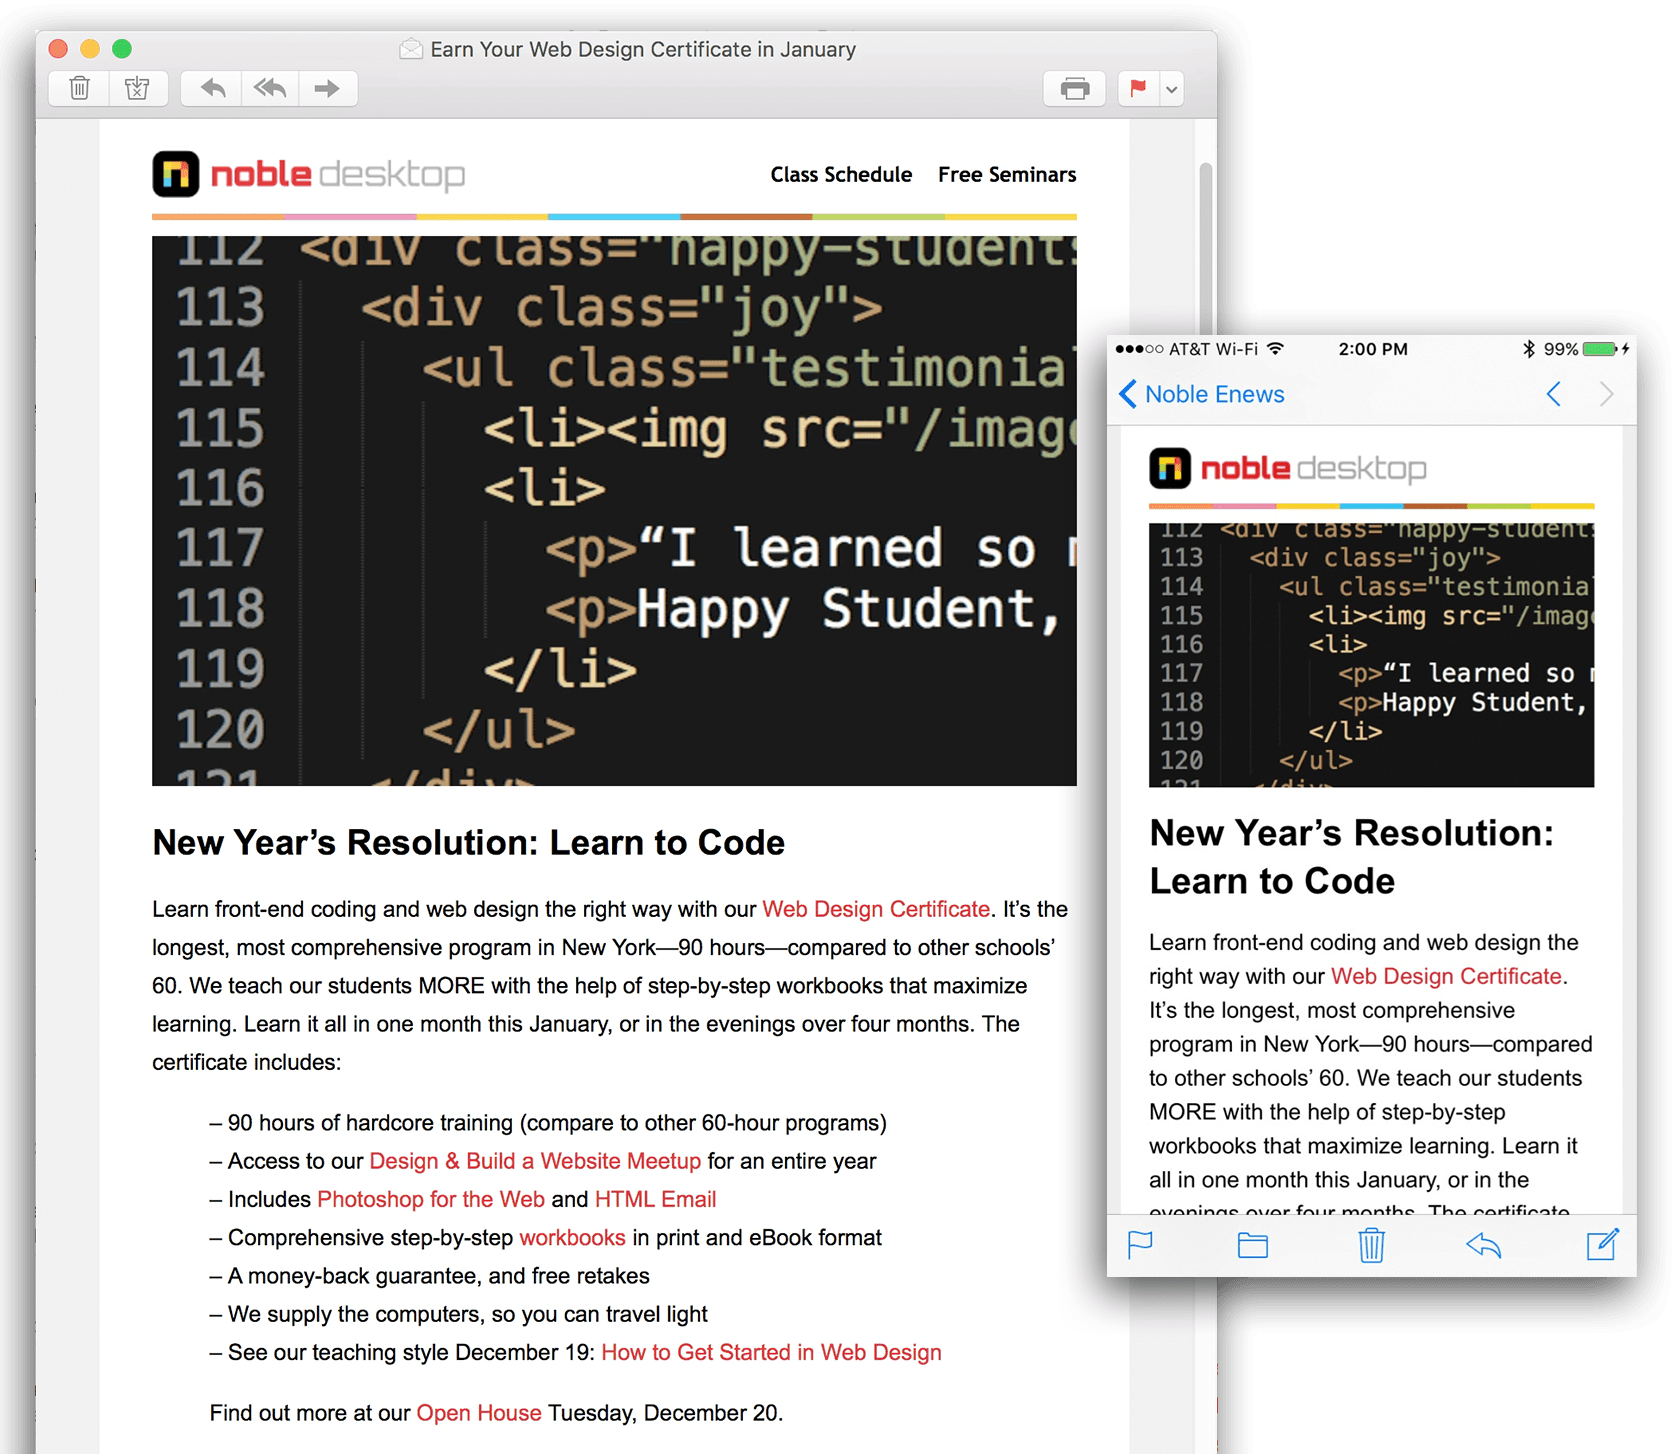1672x1454 pixels.
Task: Open Web Design Certificate link in phone email
Action: [1446, 976]
